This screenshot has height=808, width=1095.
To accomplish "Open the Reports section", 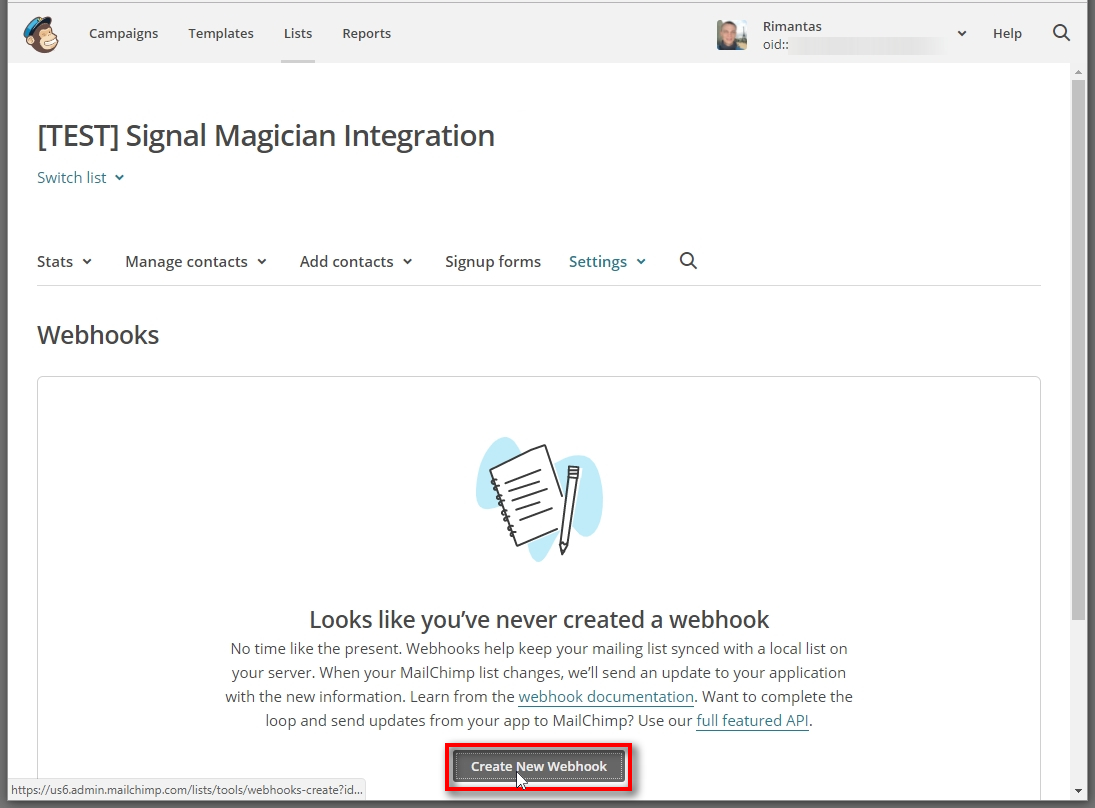I will point(366,34).
